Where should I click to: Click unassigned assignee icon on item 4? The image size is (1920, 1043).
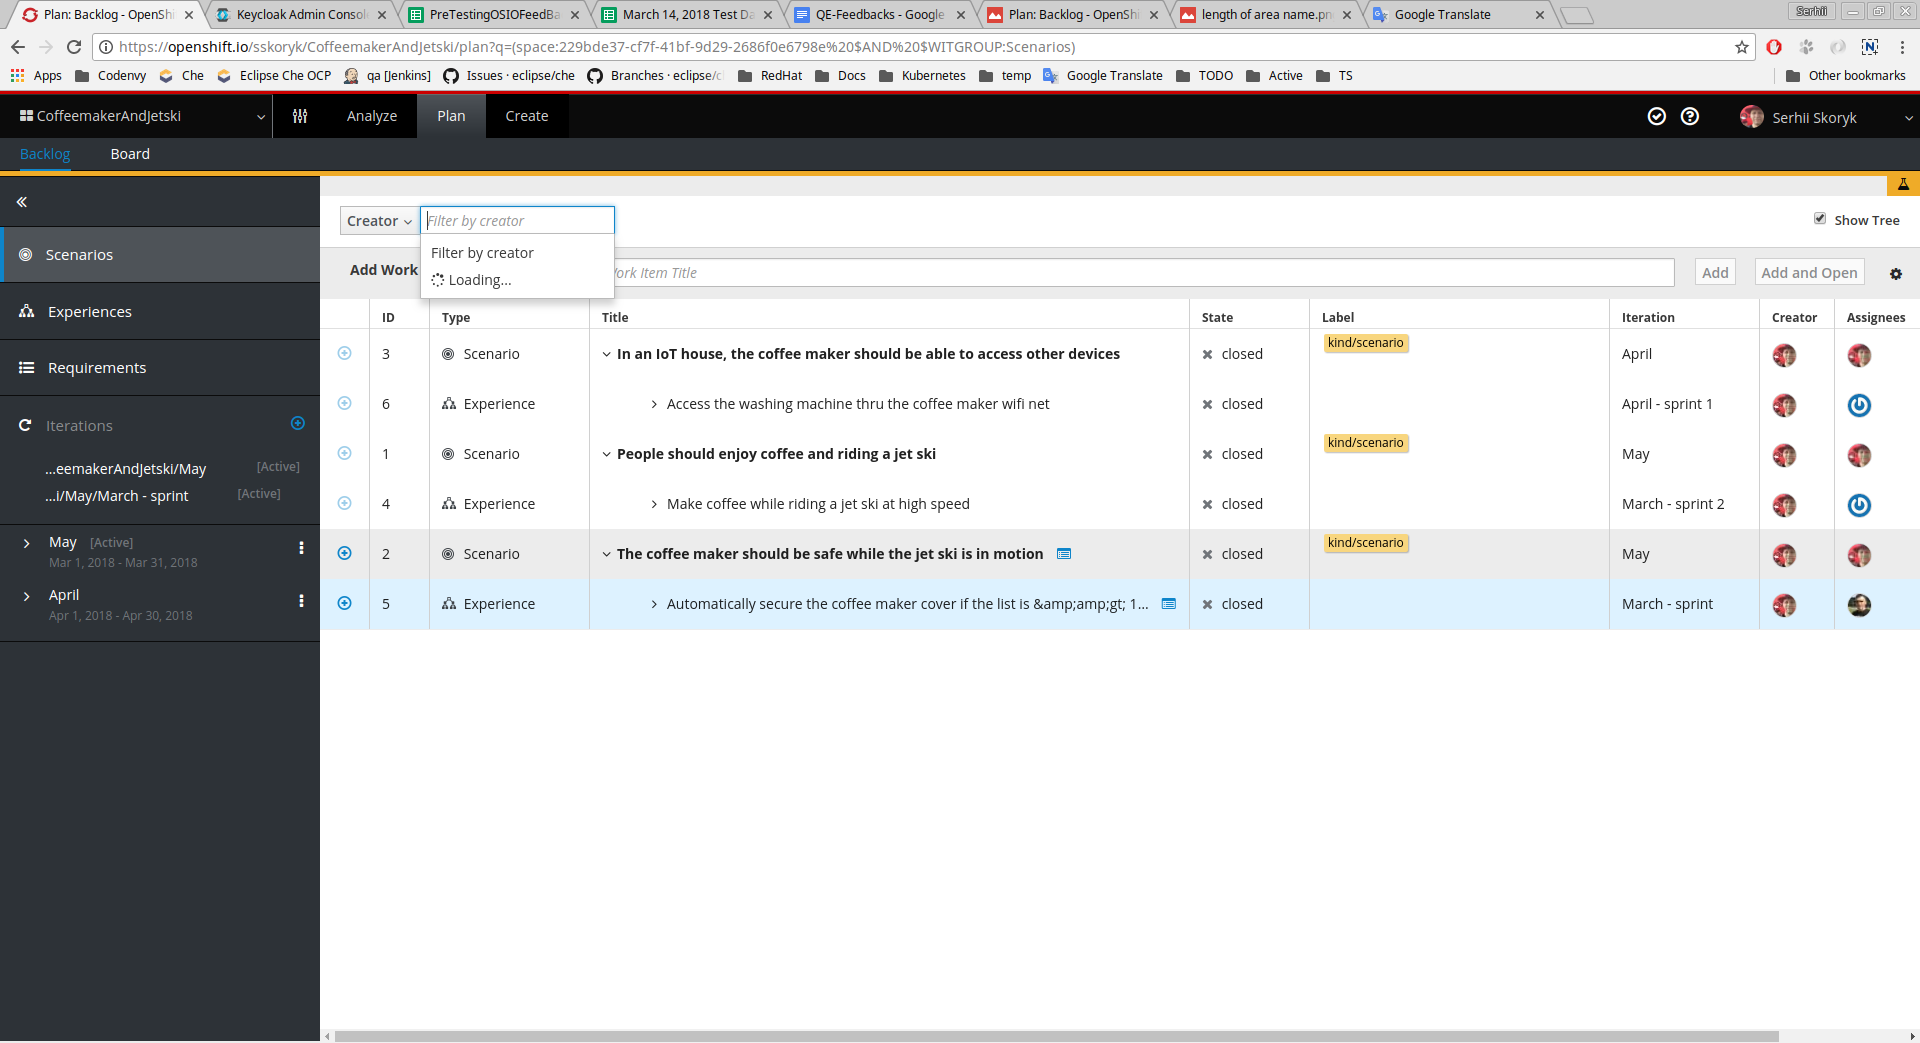point(1859,505)
